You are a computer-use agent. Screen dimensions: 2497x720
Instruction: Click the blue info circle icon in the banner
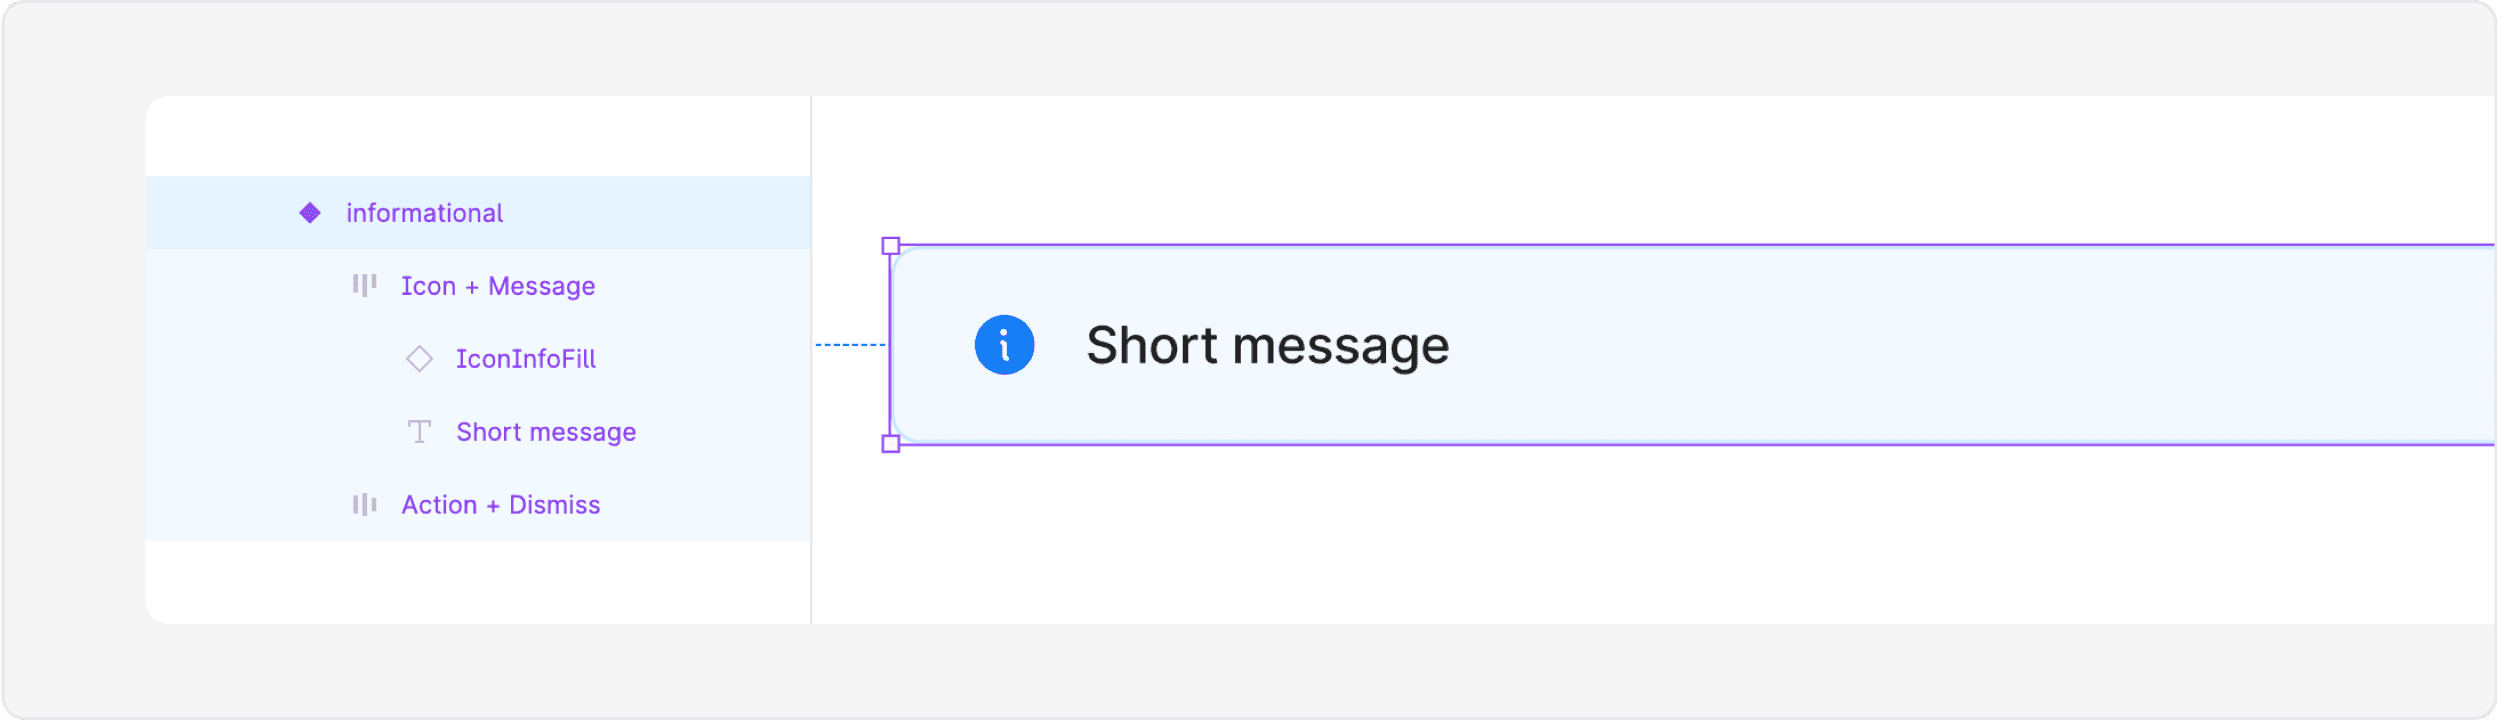point(1004,344)
